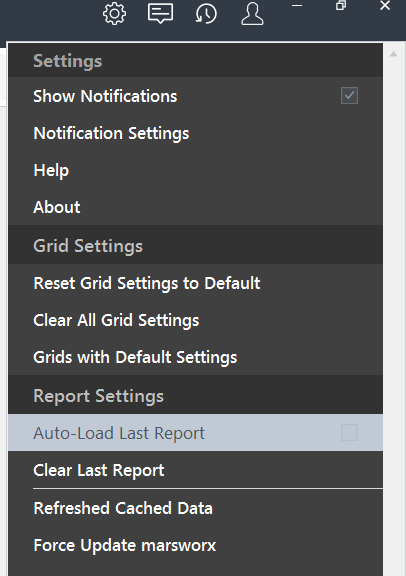The image size is (406, 576).
Task: Choose Force Update marsworx
Action: click(195, 545)
